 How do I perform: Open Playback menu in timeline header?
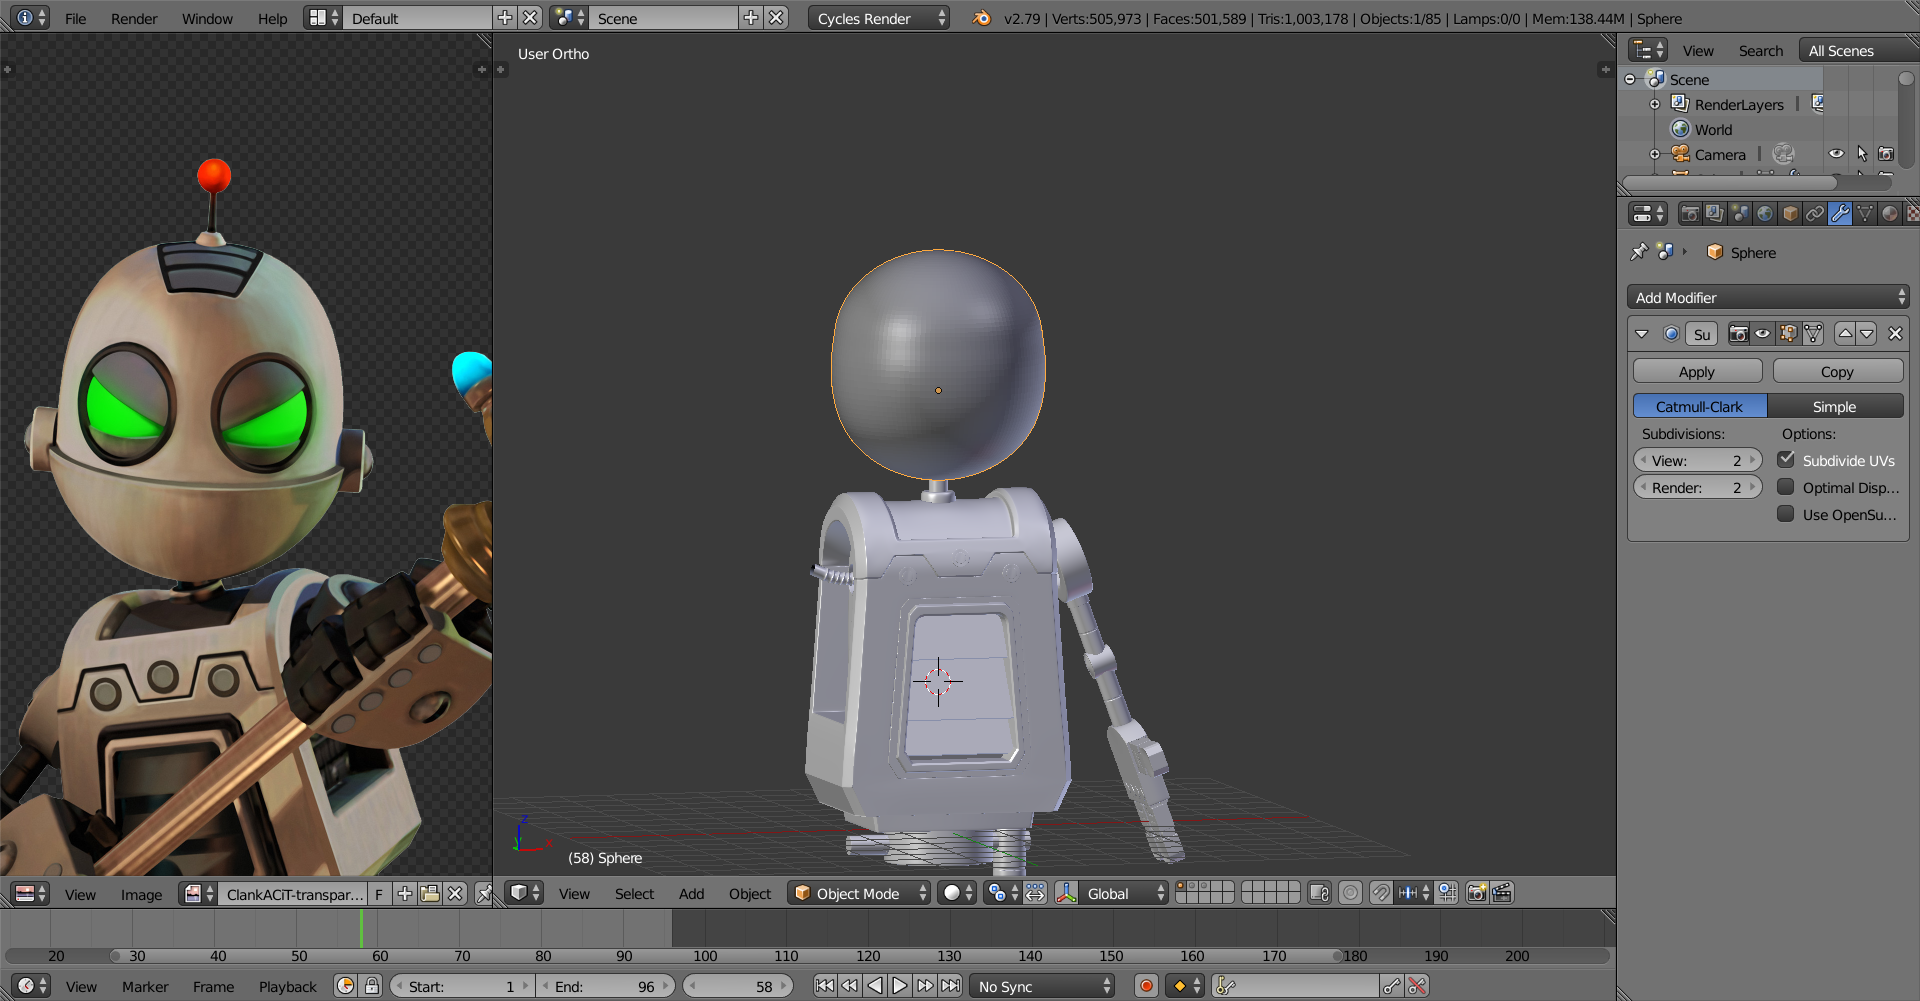click(287, 986)
